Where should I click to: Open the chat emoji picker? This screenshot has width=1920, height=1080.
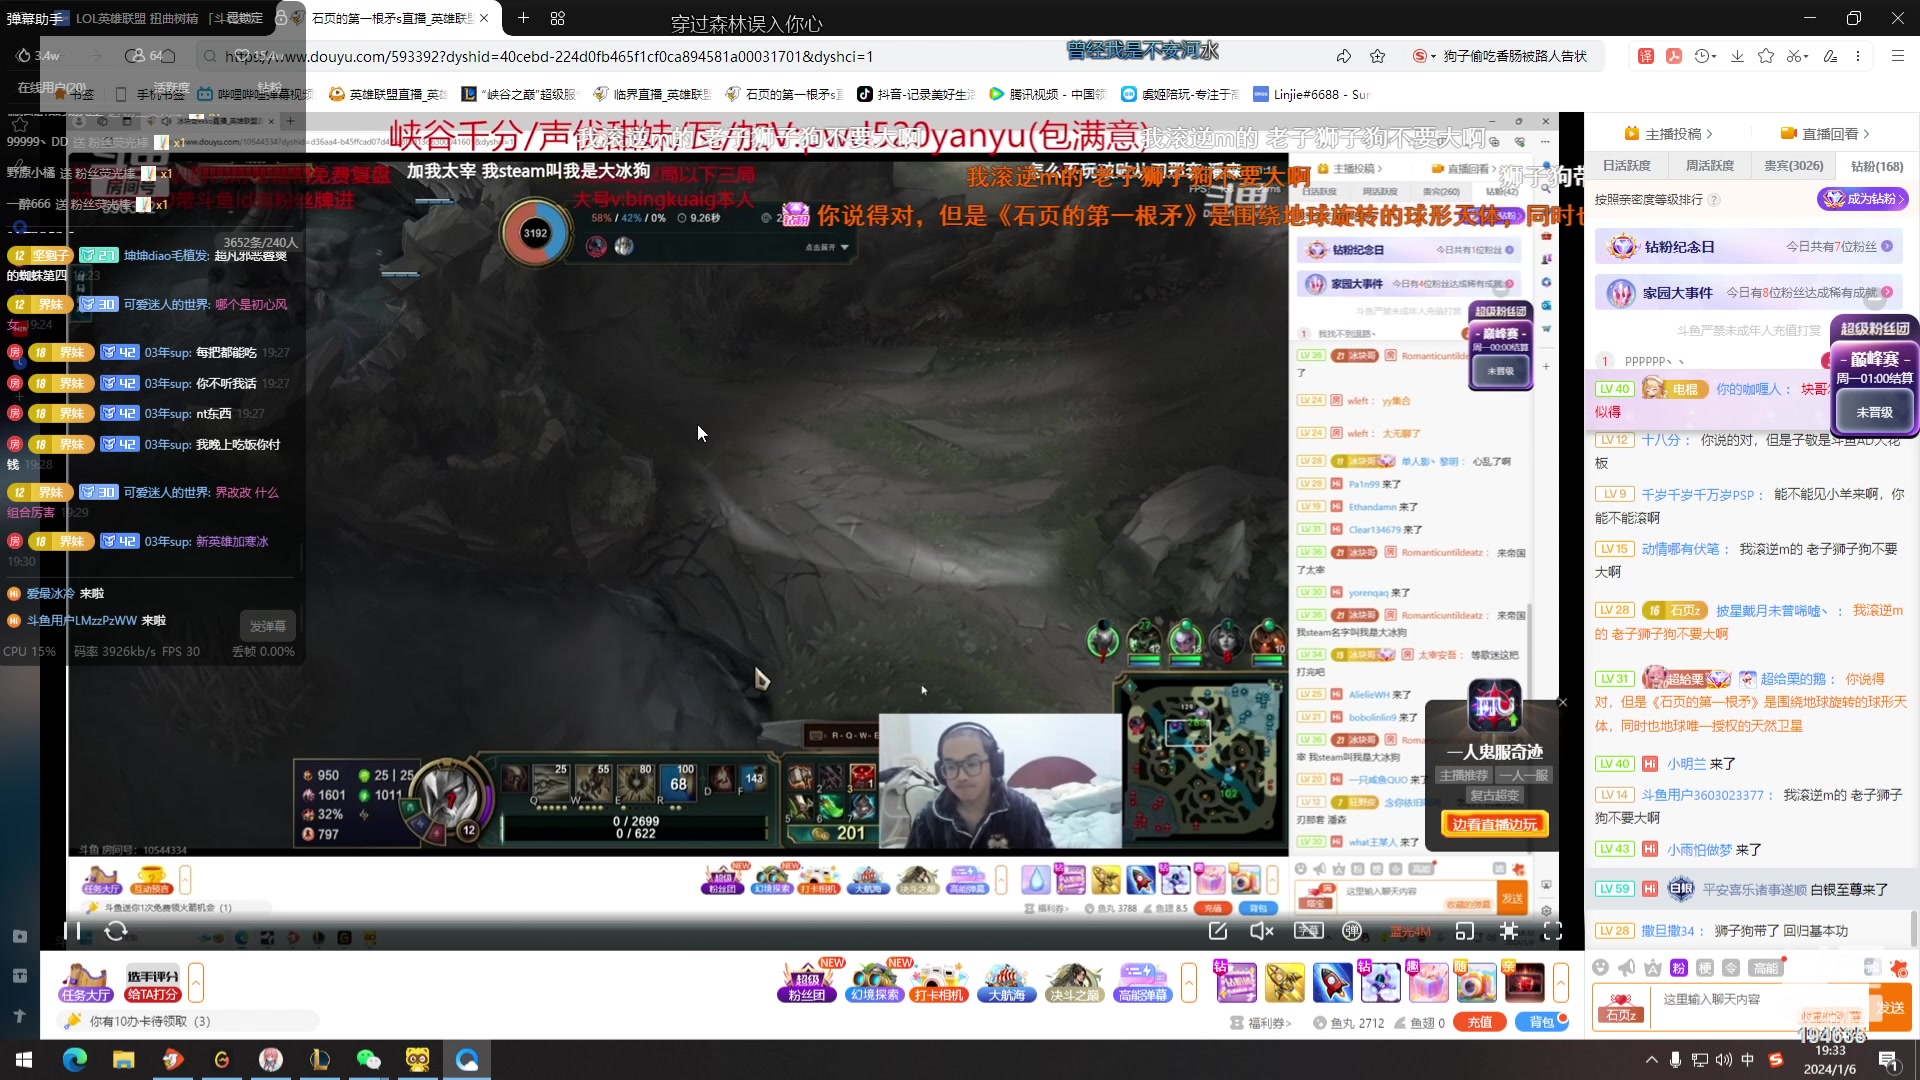pyautogui.click(x=1601, y=968)
